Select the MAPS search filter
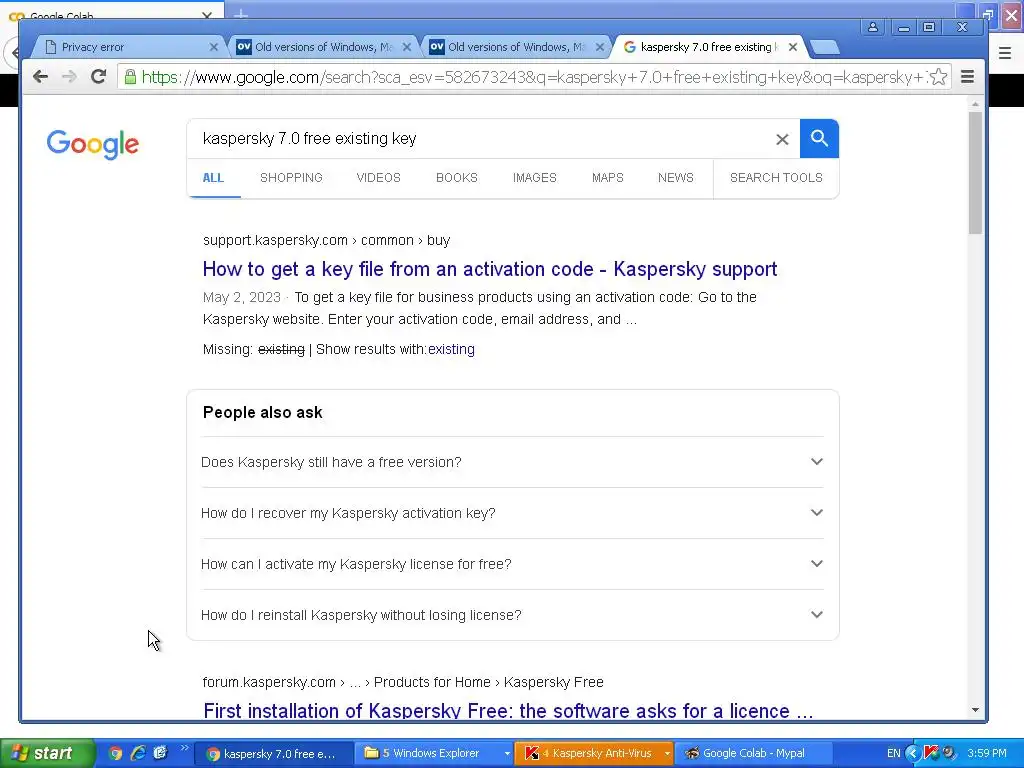 coord(607,178)
